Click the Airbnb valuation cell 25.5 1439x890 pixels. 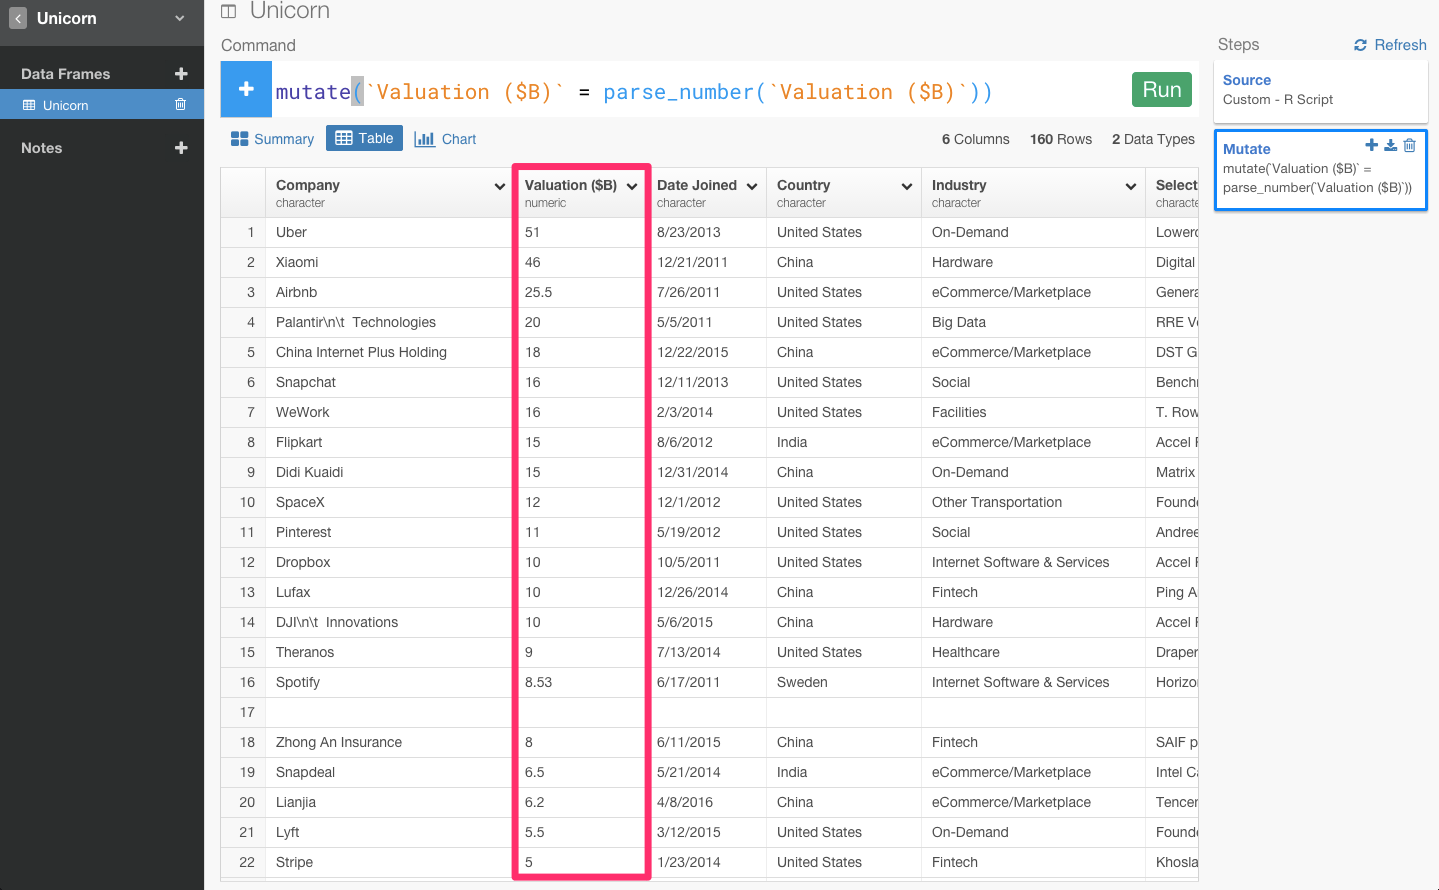click(579, 292)
